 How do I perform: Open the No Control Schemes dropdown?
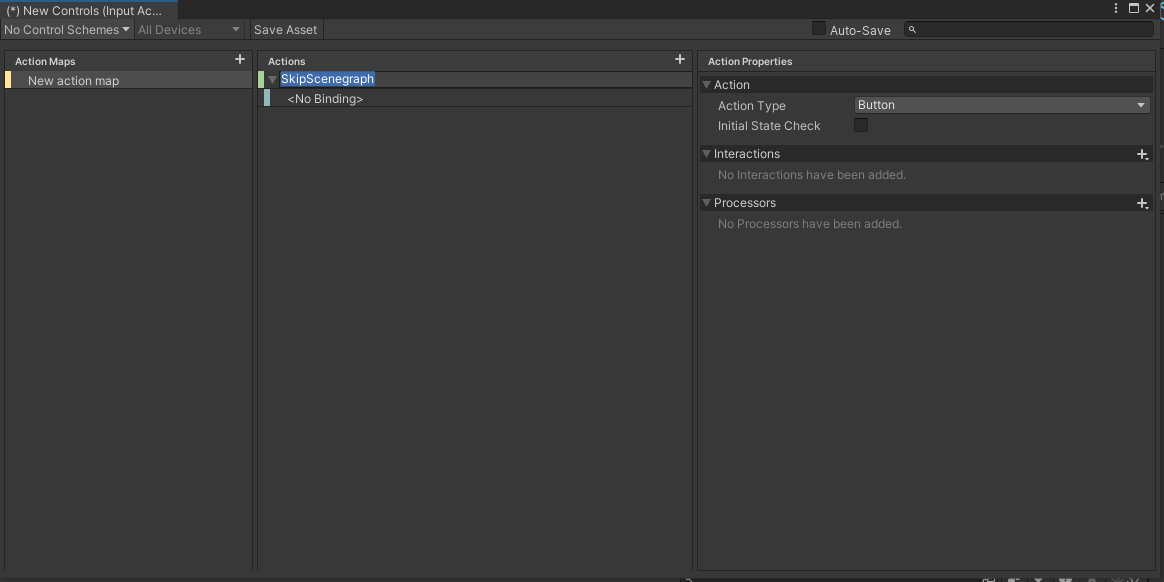click(x=67, y=30)
